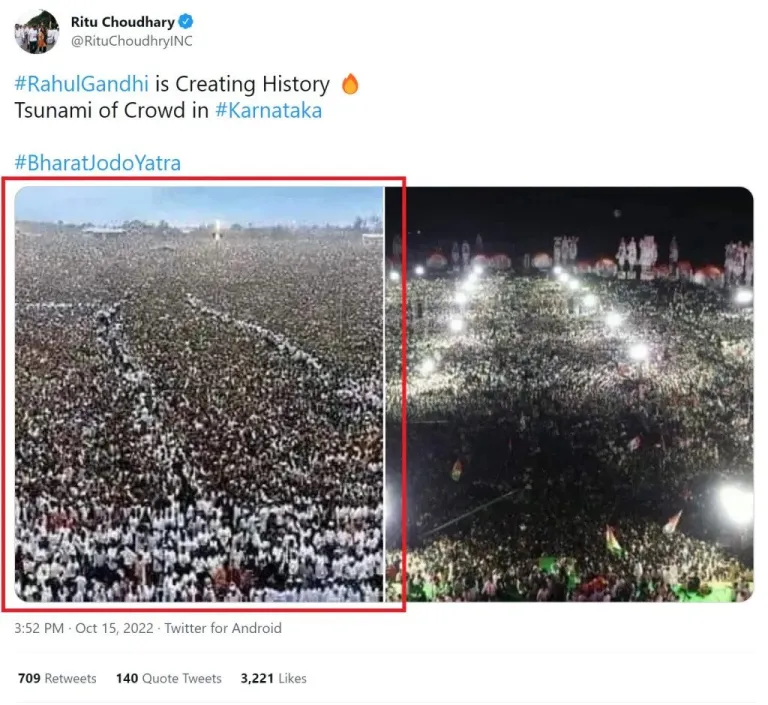Click the Twitter for Android source label
Viewport: 768px width, 705px height.
[223, 629]
